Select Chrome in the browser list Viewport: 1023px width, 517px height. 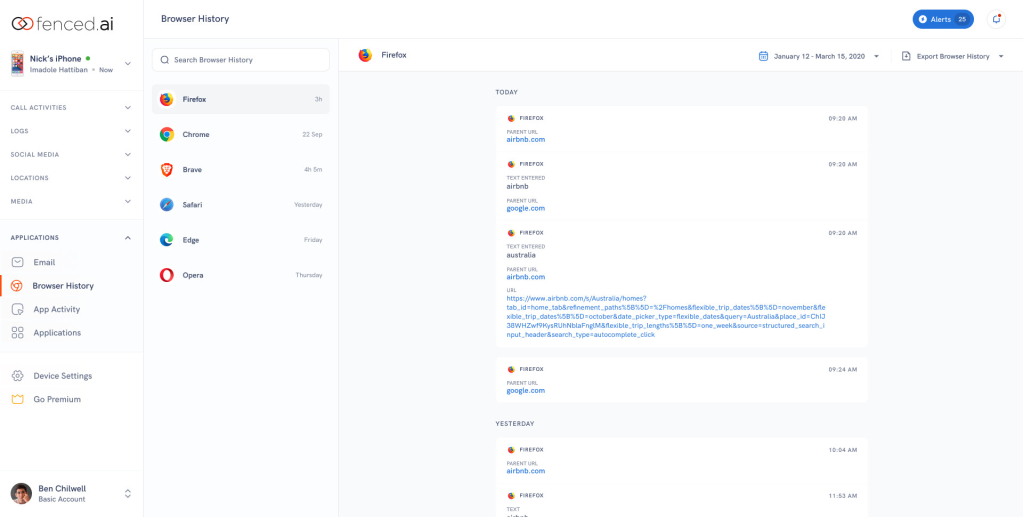point(241,134)
